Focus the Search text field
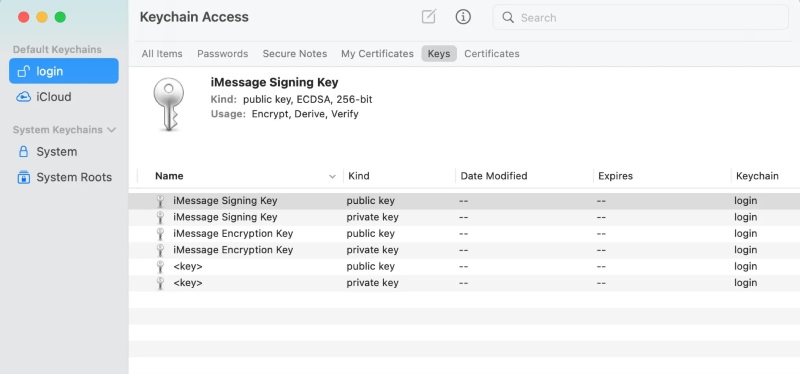This screenshot has height=374, width=800. (x=640, y=17)
